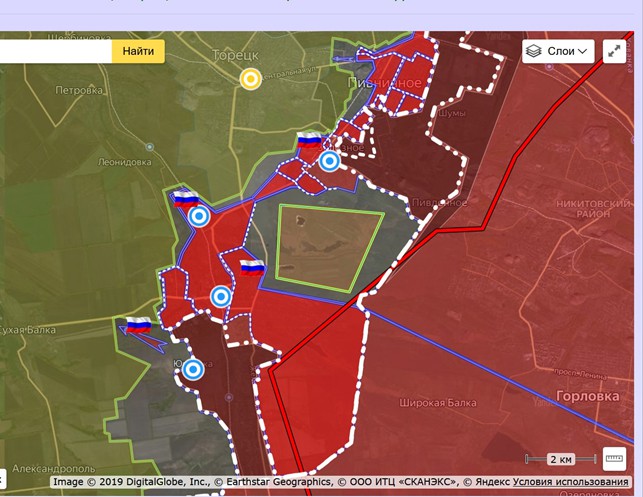Click the Сухая Балка label
The image size is (643, 497).
click(x=27, y=330)
